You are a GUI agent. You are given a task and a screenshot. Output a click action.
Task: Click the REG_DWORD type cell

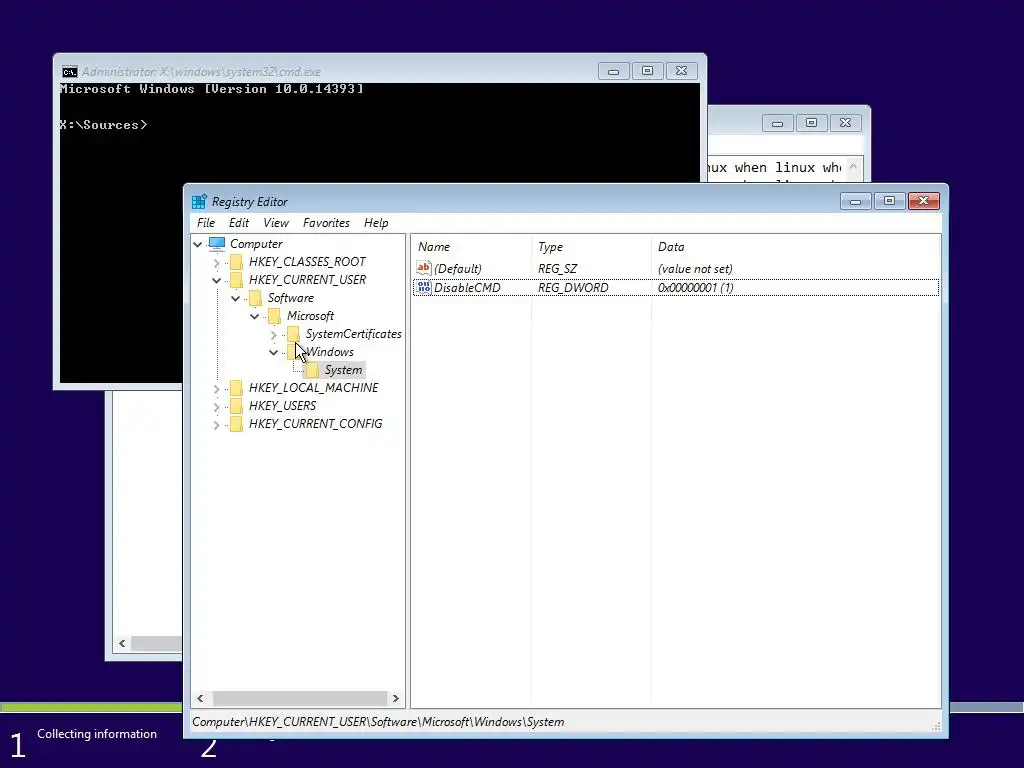573,287
